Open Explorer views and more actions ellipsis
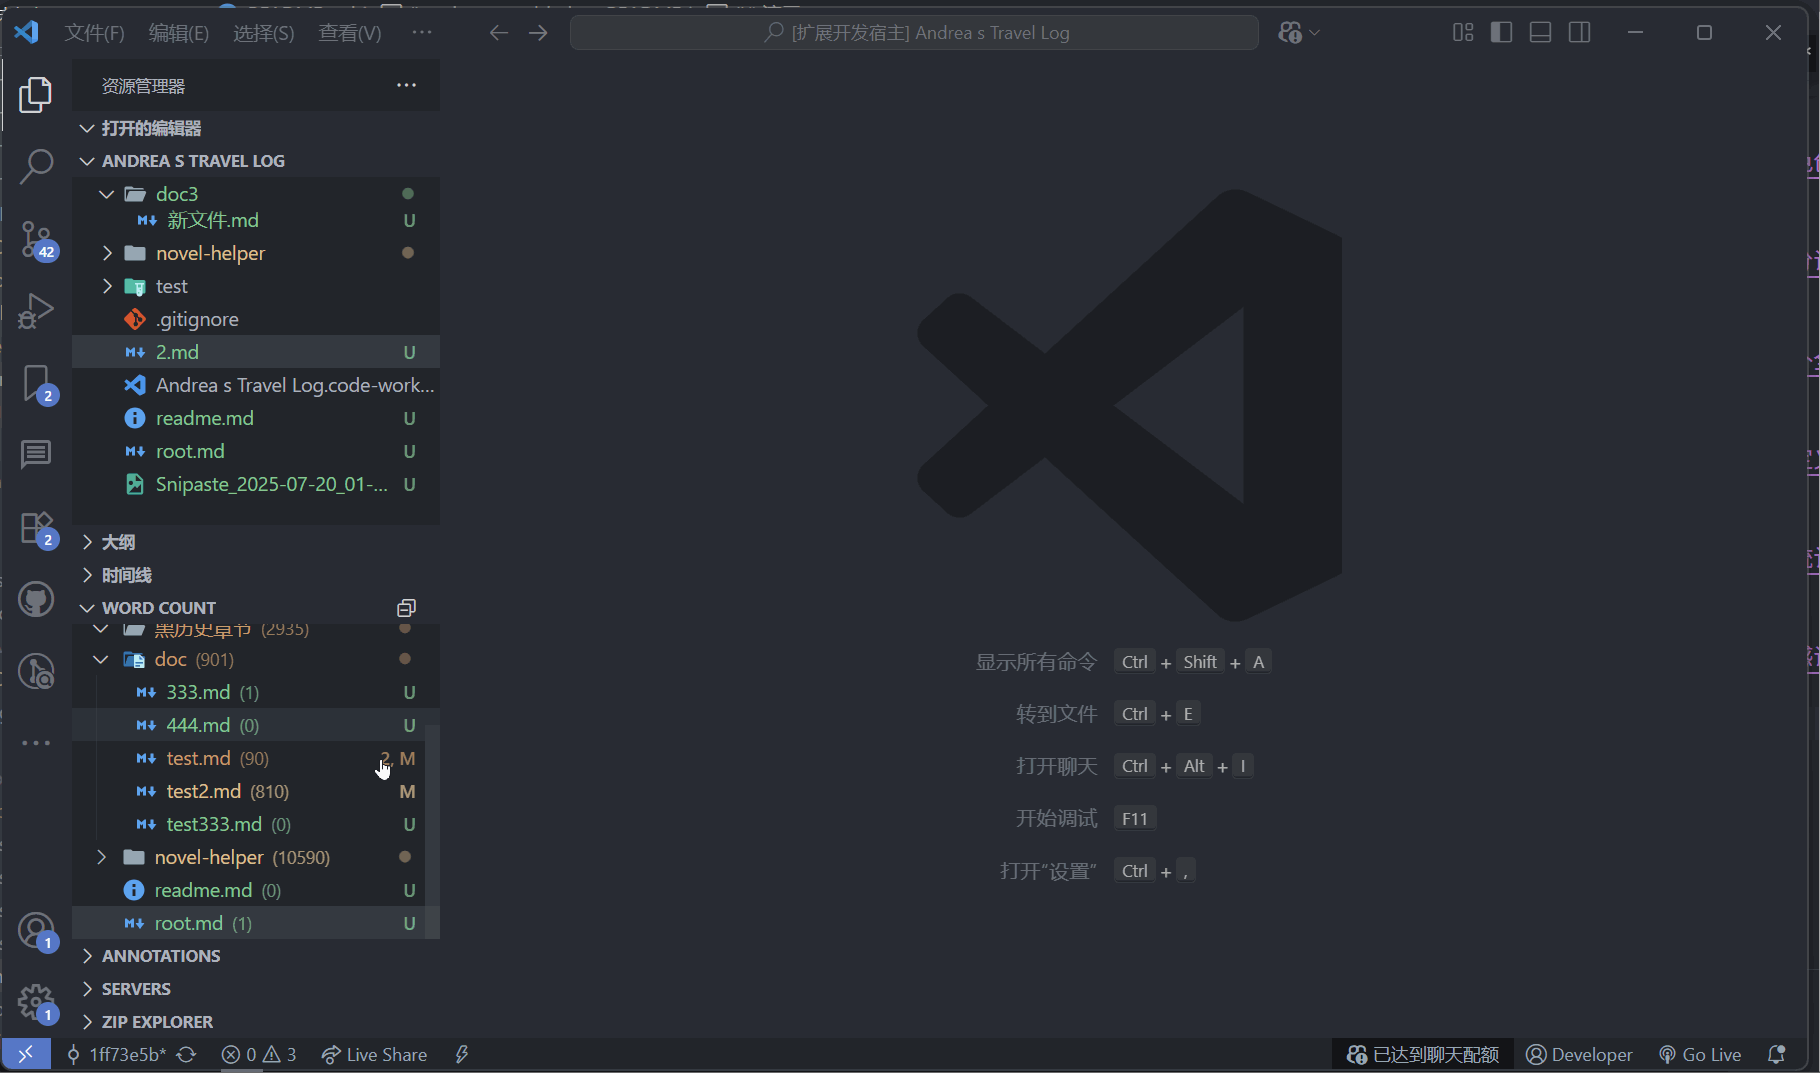Screen dimensions: 1820x1073 click(x=406, y=85)
